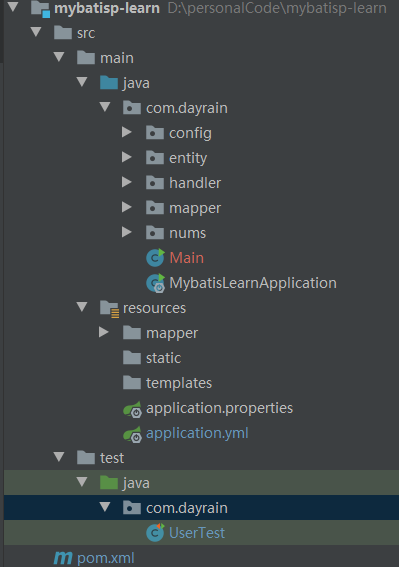This screenshot has width=399, height=567.
Task: Click the mybatisp-learn project module icon
Action: coord(40,9)
